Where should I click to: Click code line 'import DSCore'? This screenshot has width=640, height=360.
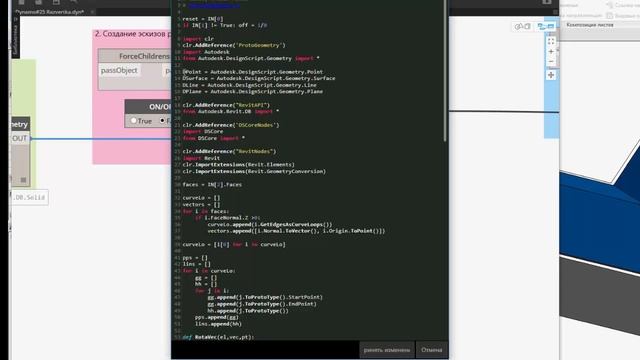202,131
